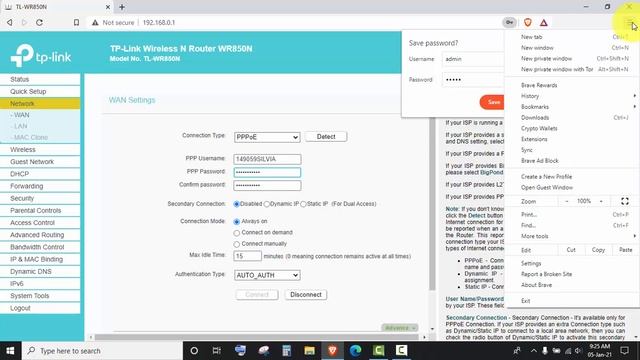The width and height of the screenshot is (640, 360).
Task: Select Crypto Wallets menu entry
Action: click(539, 128)
